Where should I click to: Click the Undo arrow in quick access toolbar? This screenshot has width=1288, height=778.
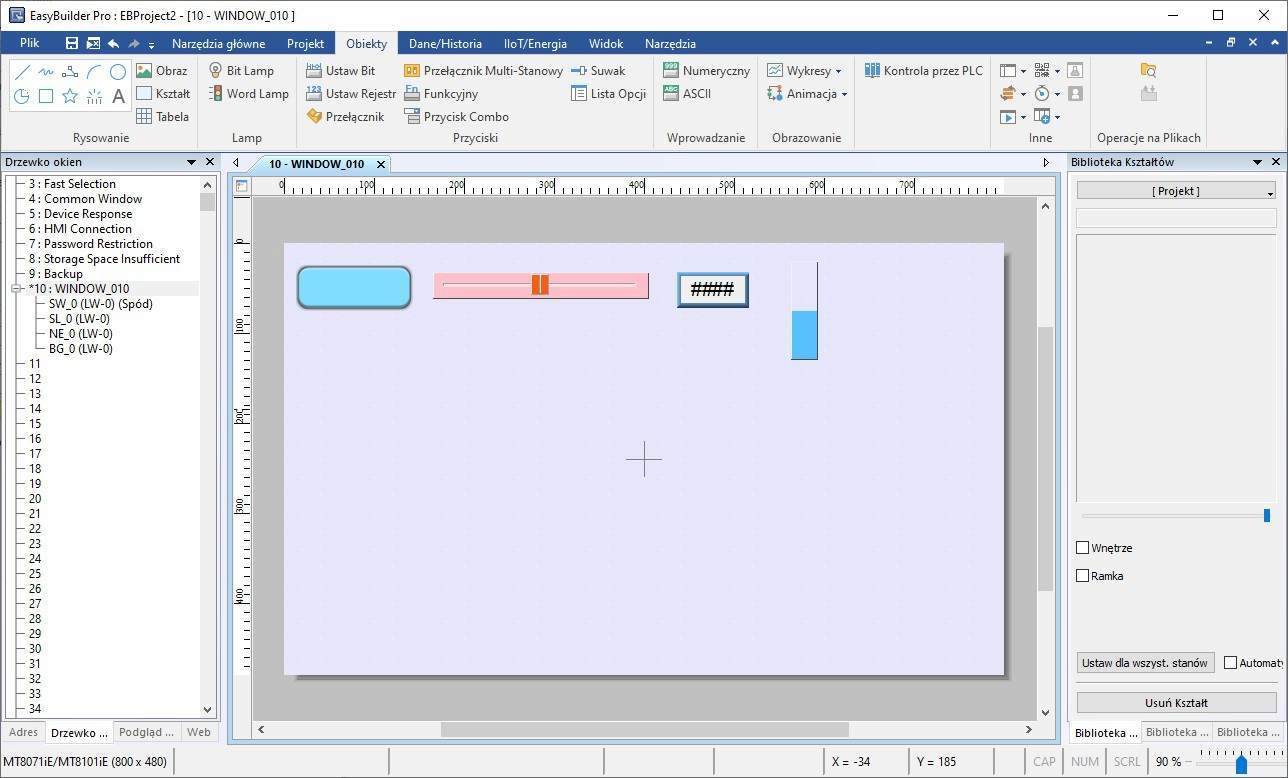(x=113, y=44)
